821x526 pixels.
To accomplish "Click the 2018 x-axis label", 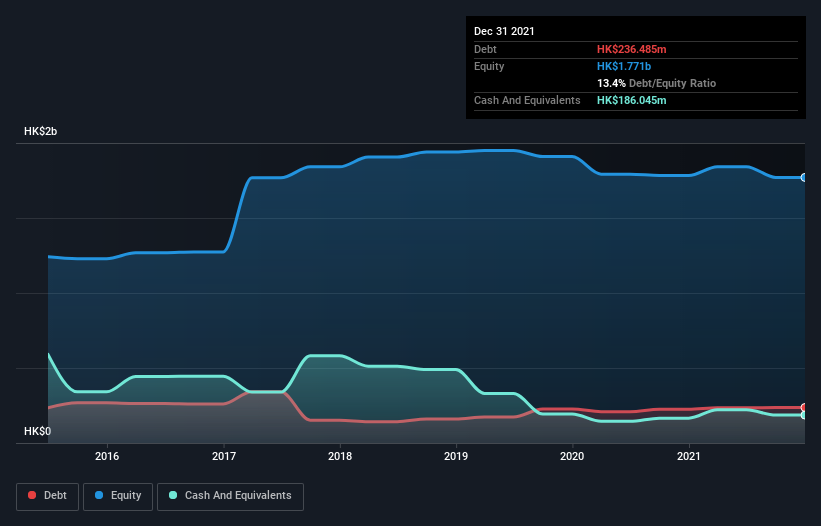I will pyautogui.click(x=340, y=456).
